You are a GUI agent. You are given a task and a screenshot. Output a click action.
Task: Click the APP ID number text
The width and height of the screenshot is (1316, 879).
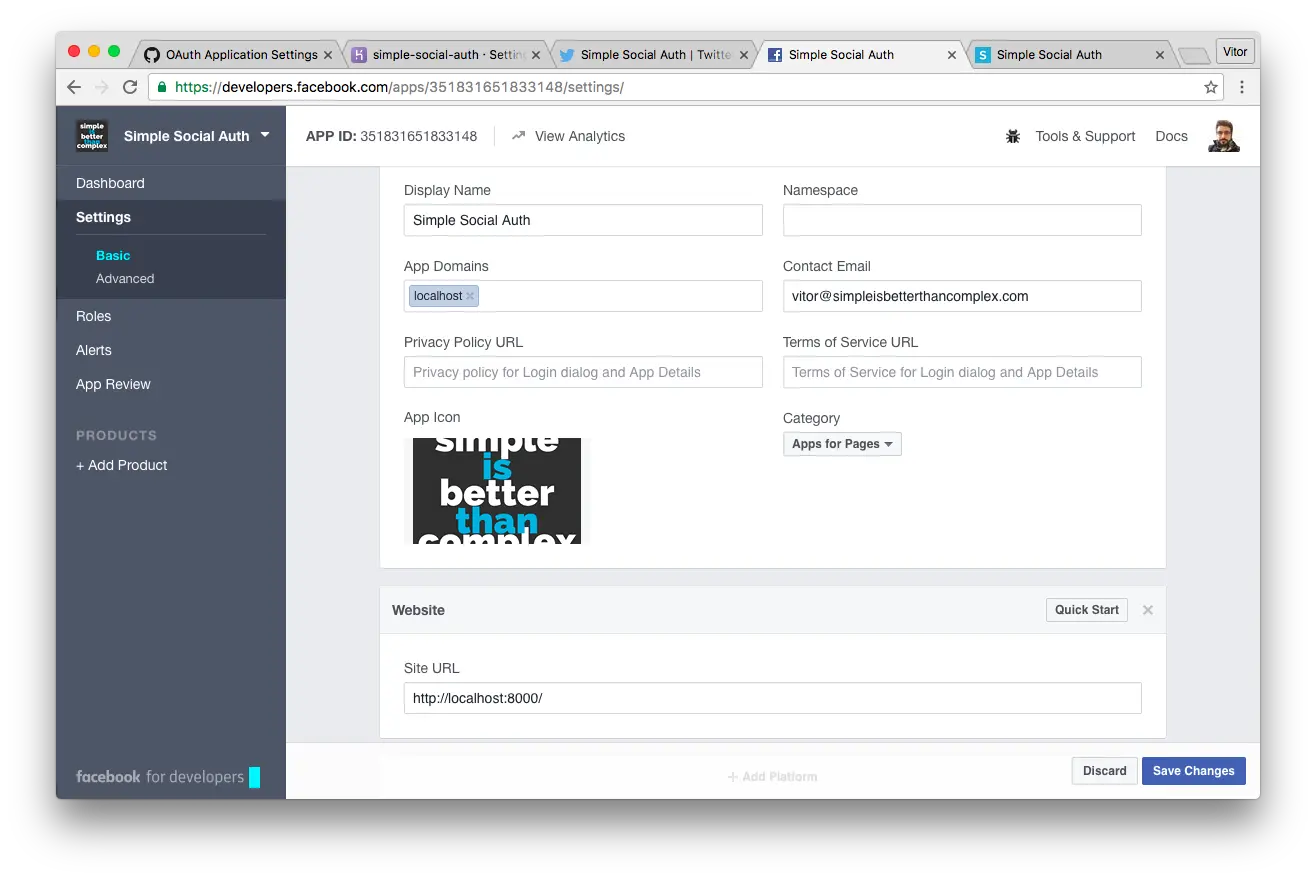(418, 136)
